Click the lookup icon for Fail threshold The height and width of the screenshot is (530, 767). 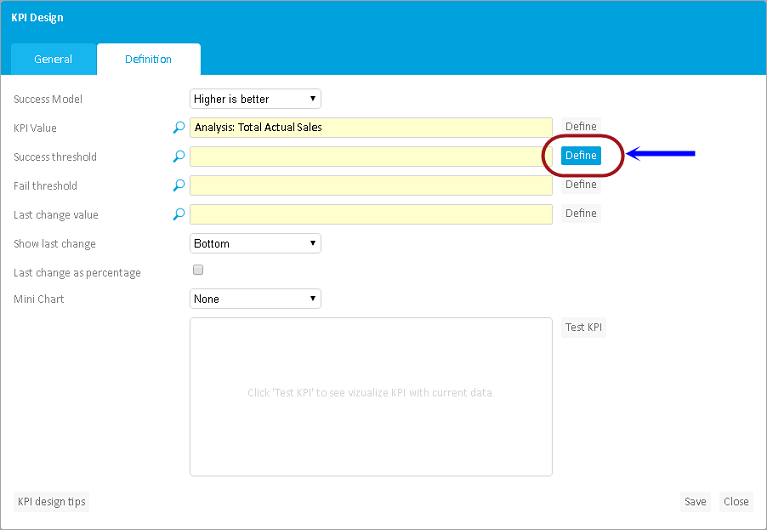[179, 185]
